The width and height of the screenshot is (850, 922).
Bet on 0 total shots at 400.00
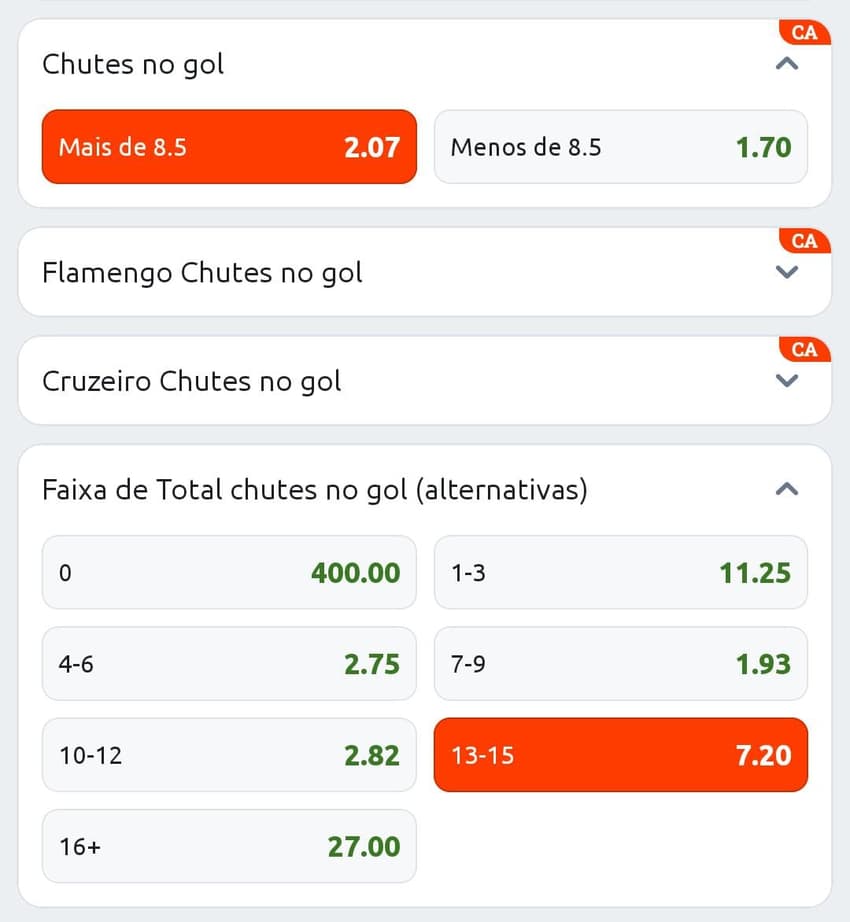click(x=229, y=573)
